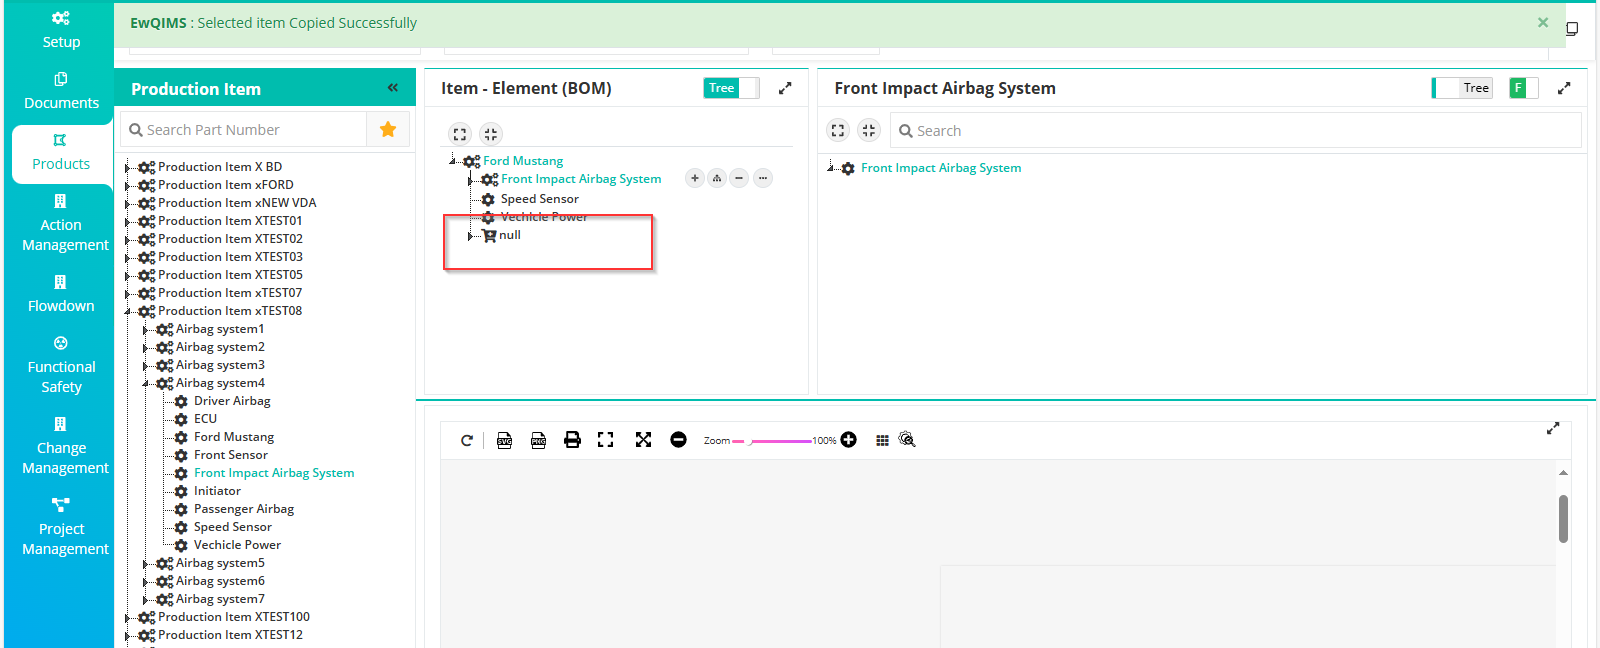The image size is (1600, 648).
Task: Click the Search field in right panel
Action: (x=1235, y=131)
